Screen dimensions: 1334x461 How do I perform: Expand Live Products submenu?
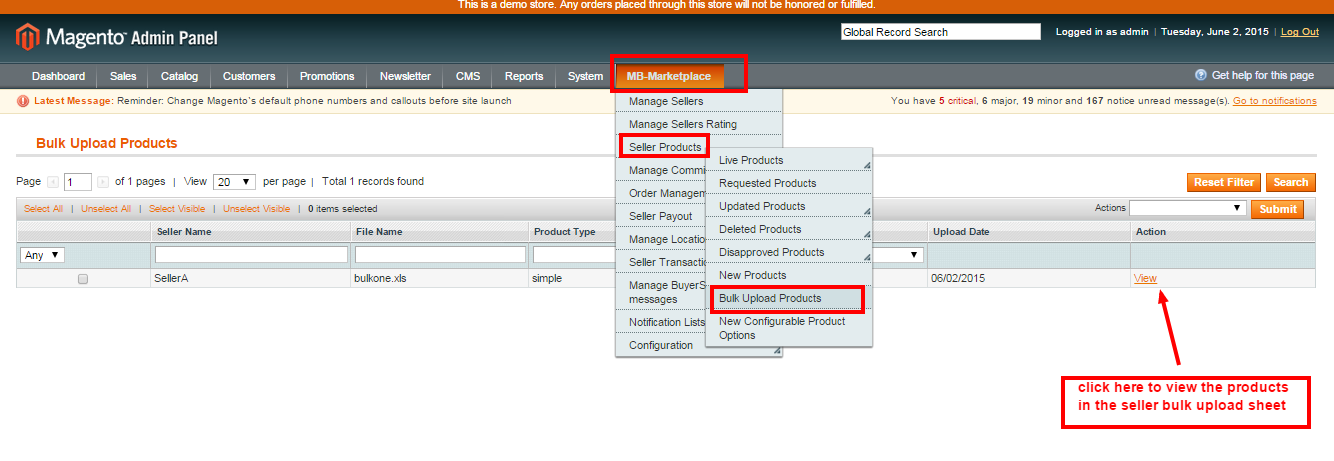point(867,166)
